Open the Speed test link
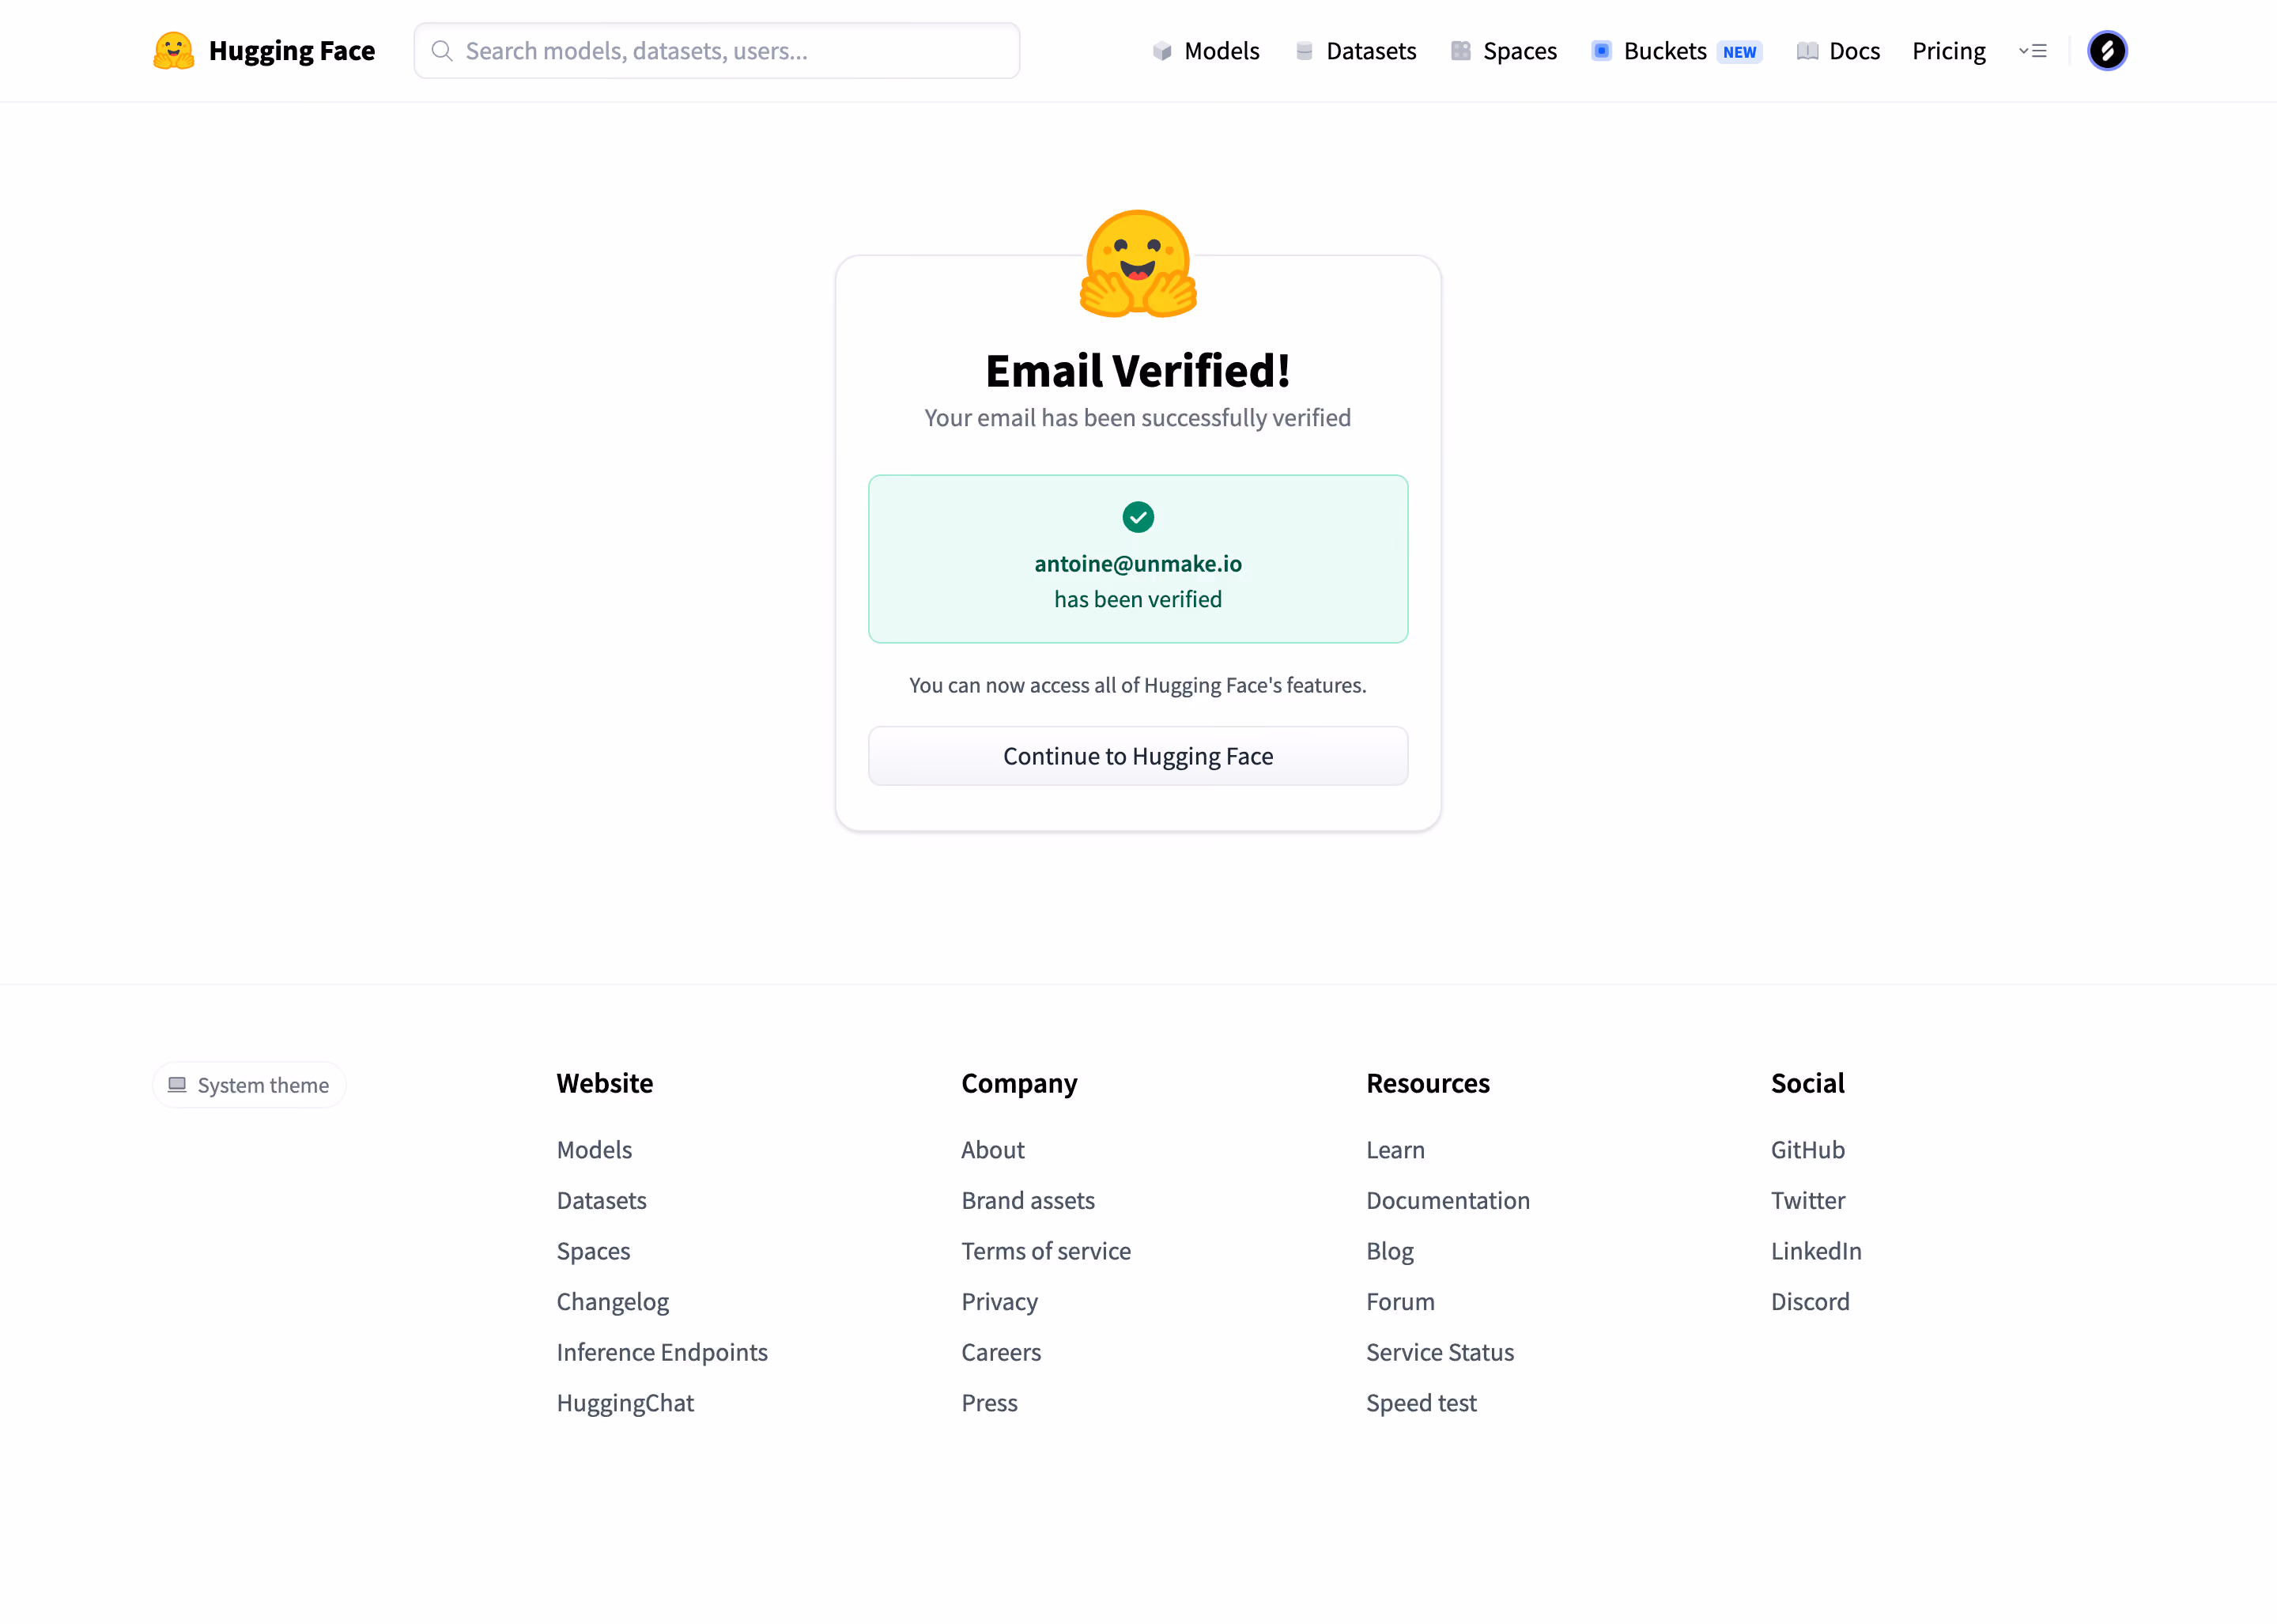This screenshot has width=2277, height=1624. pos(1421,1403)
